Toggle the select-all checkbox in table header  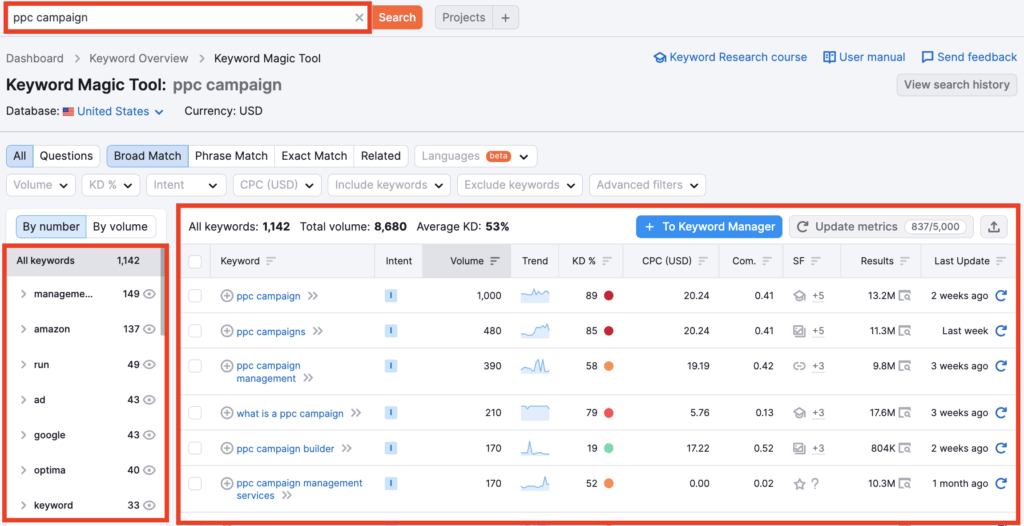pyautogui.click(x=195, y=261)
